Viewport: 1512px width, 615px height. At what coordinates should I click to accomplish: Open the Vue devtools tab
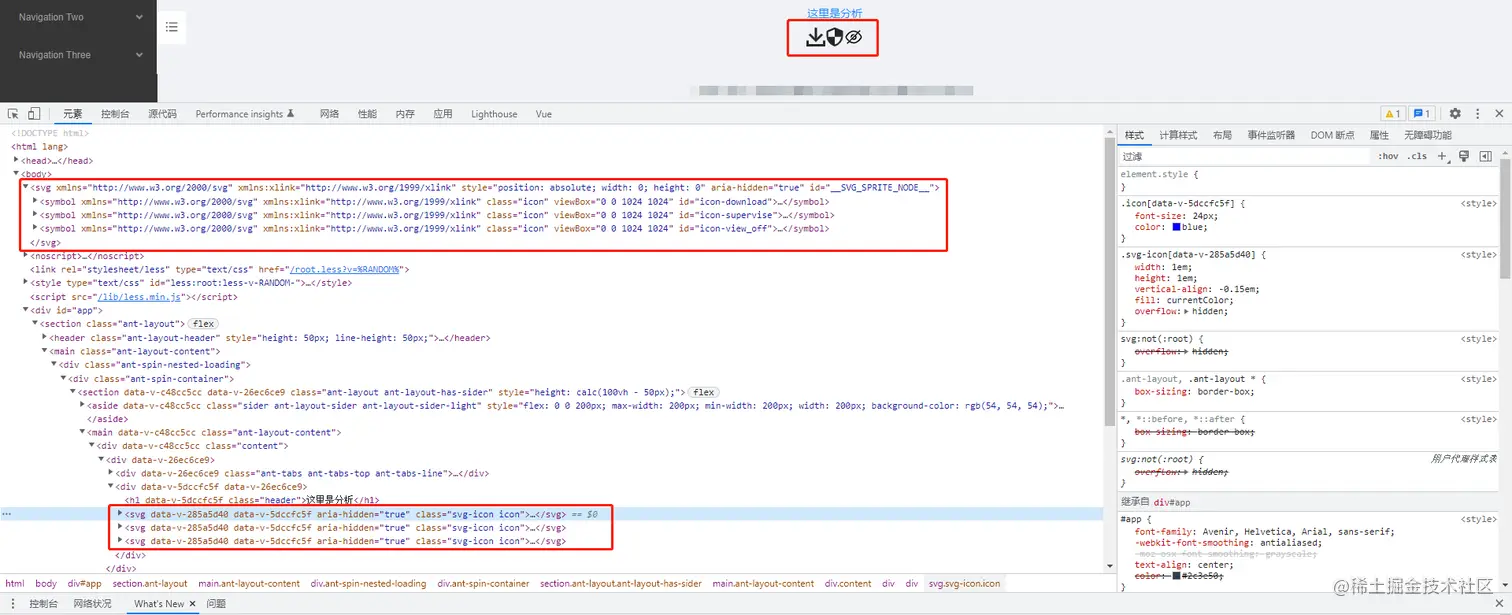pyautogui.click(x=544, y=114)
